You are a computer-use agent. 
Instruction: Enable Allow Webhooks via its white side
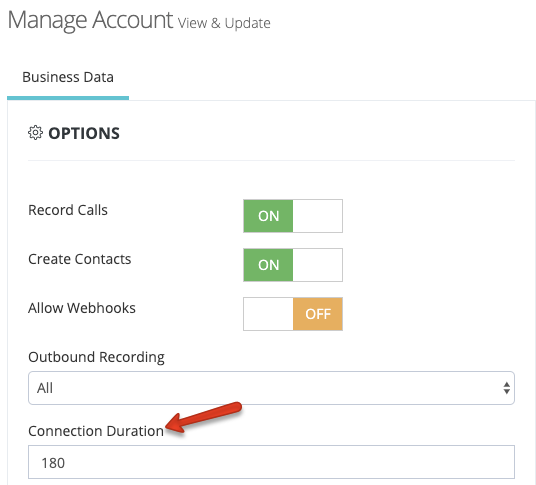(268, 314)
